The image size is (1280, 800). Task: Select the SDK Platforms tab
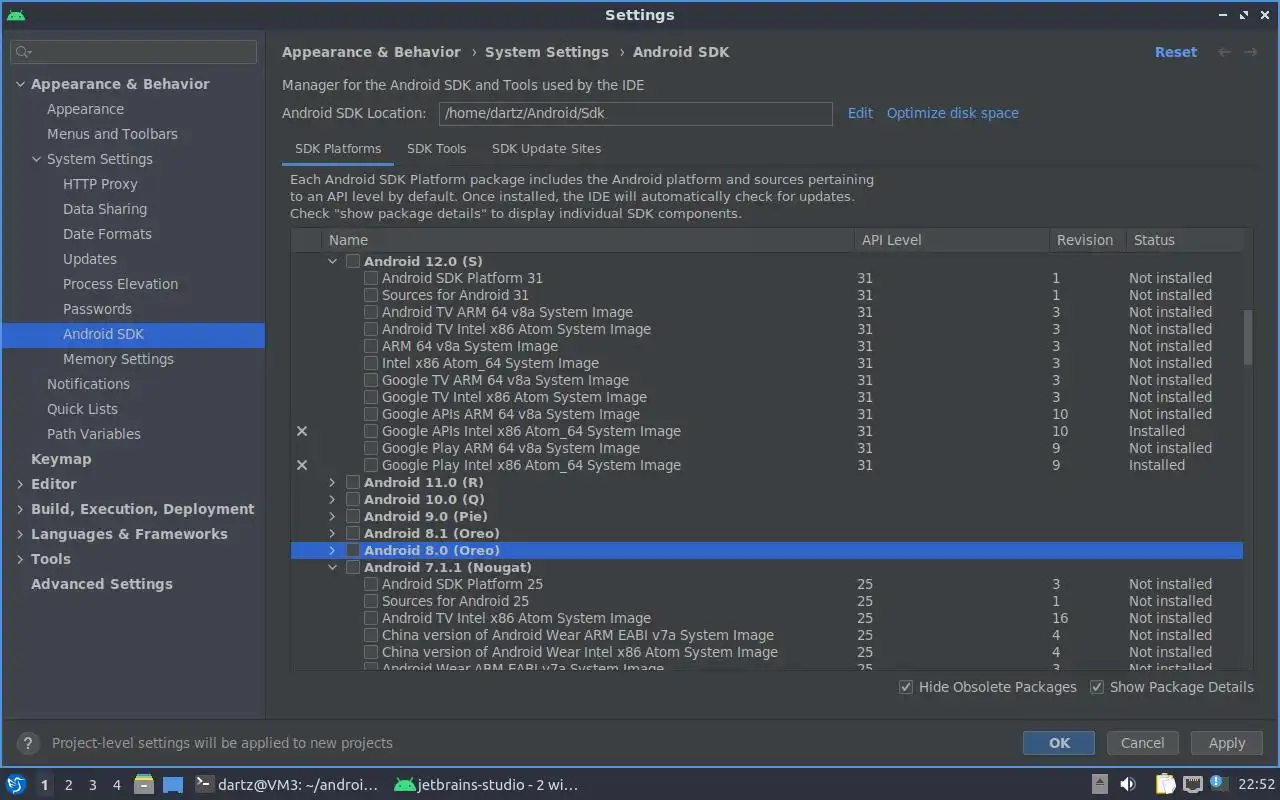[338, 148]
